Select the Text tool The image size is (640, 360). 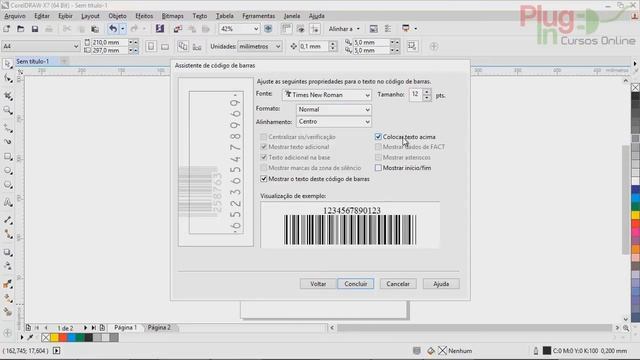click(8, 202)
